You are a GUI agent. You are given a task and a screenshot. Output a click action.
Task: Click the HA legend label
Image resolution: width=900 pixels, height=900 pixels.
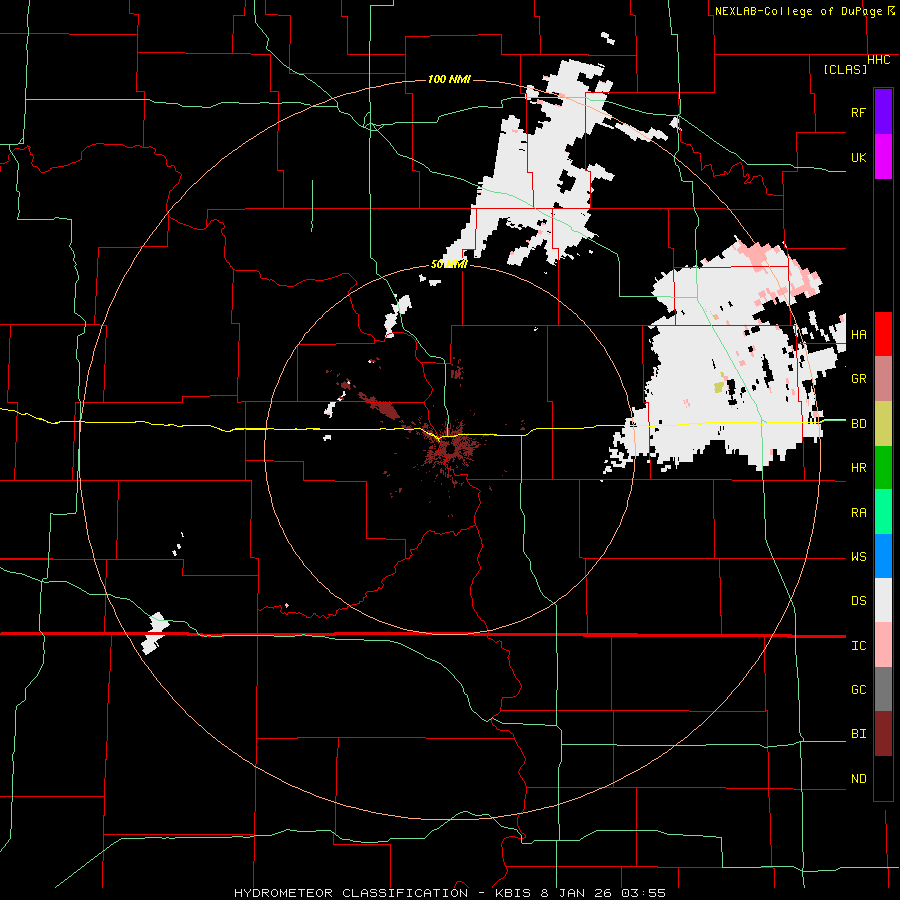(x=858, y=334)
